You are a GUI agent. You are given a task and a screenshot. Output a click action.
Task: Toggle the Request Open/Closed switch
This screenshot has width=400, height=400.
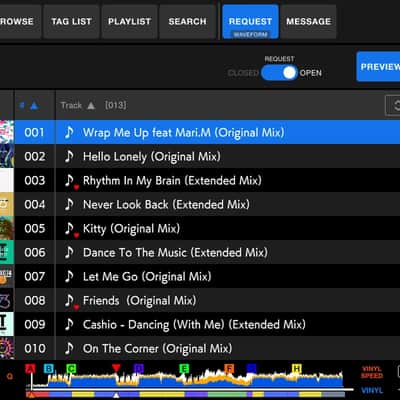(x=279, y=73)
